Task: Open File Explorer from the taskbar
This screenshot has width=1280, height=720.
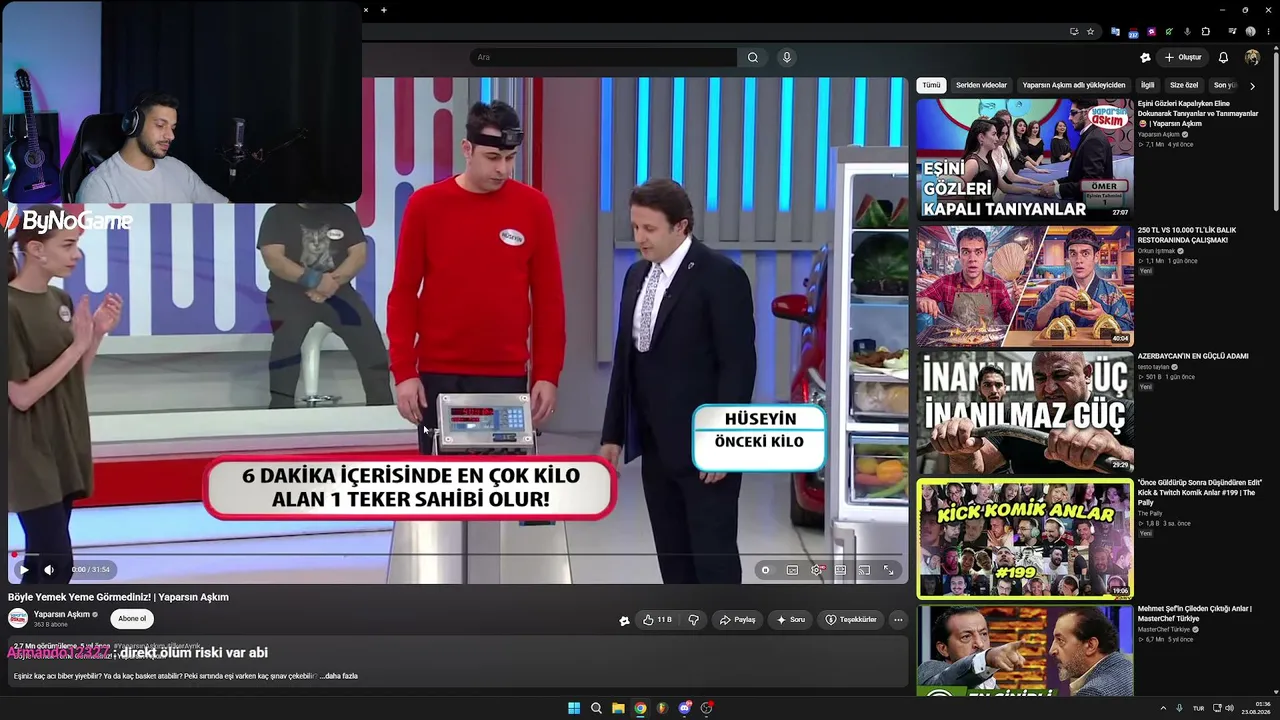Action: (x=618, y=708)
